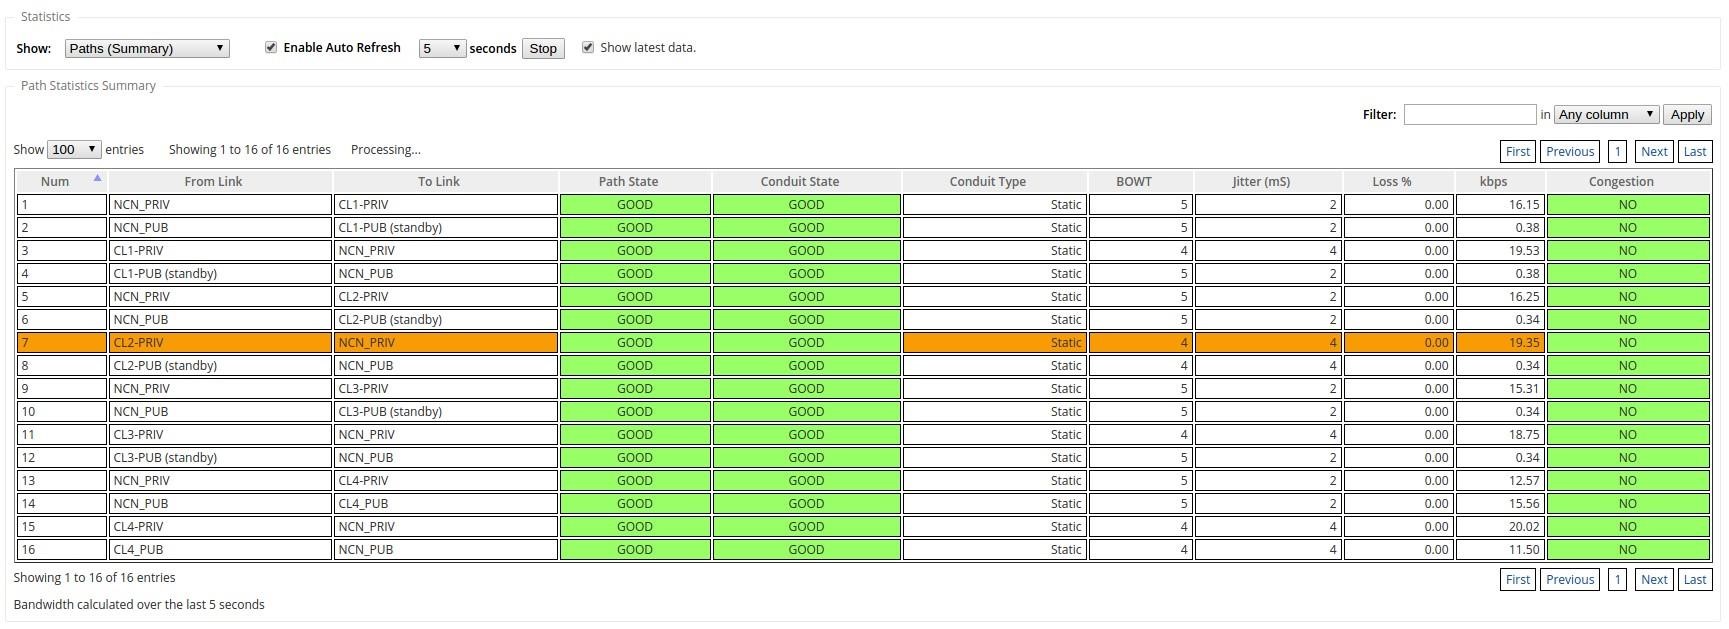Sort table by Congestion column header
This screenshot has height=629, width=1729.
pyautogui.click(x=1621, y=182)
